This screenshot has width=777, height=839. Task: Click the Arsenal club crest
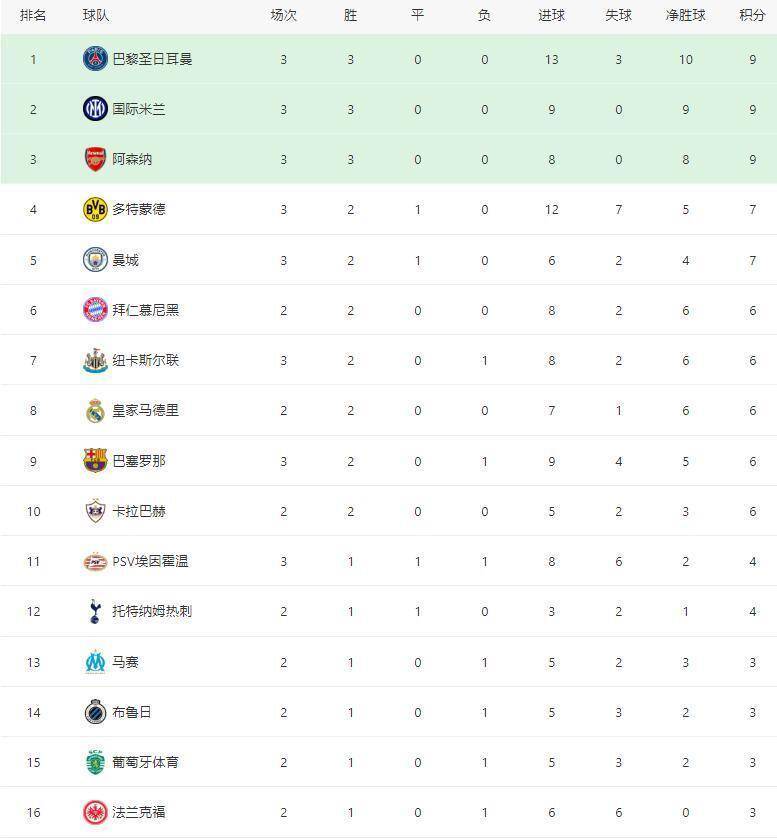tap(95, 159)
